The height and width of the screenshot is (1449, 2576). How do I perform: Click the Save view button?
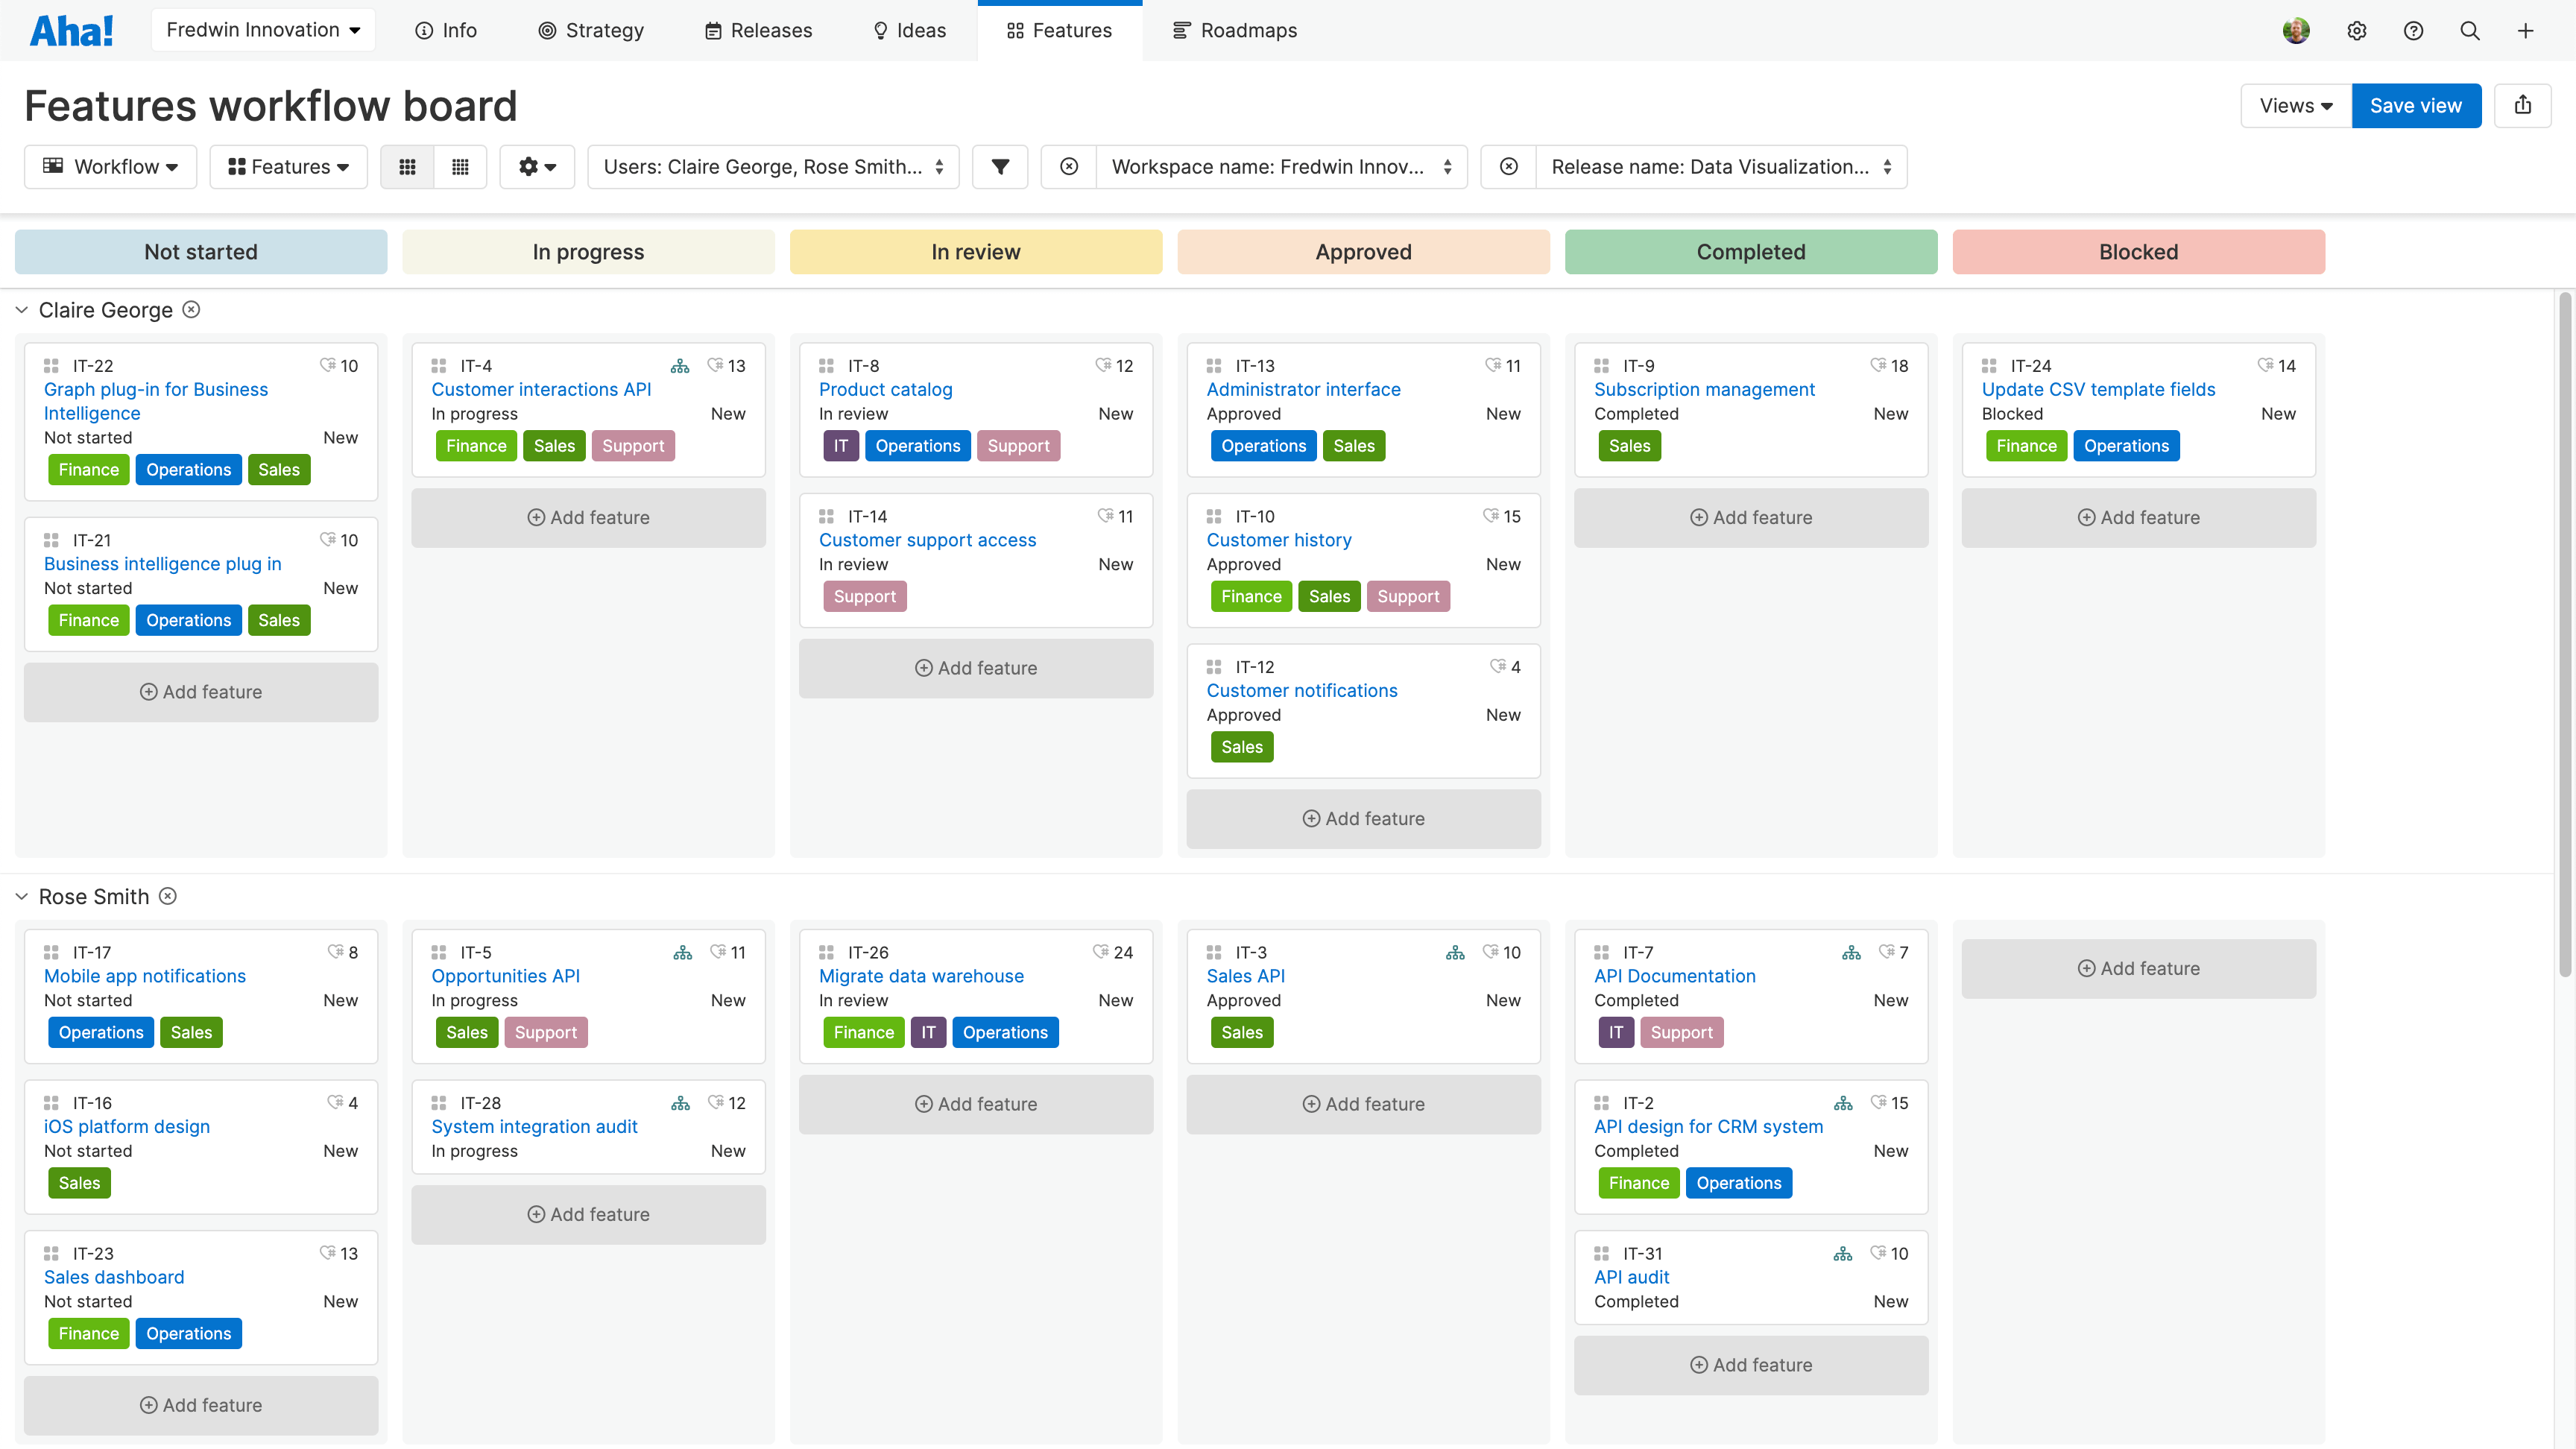2416,105
